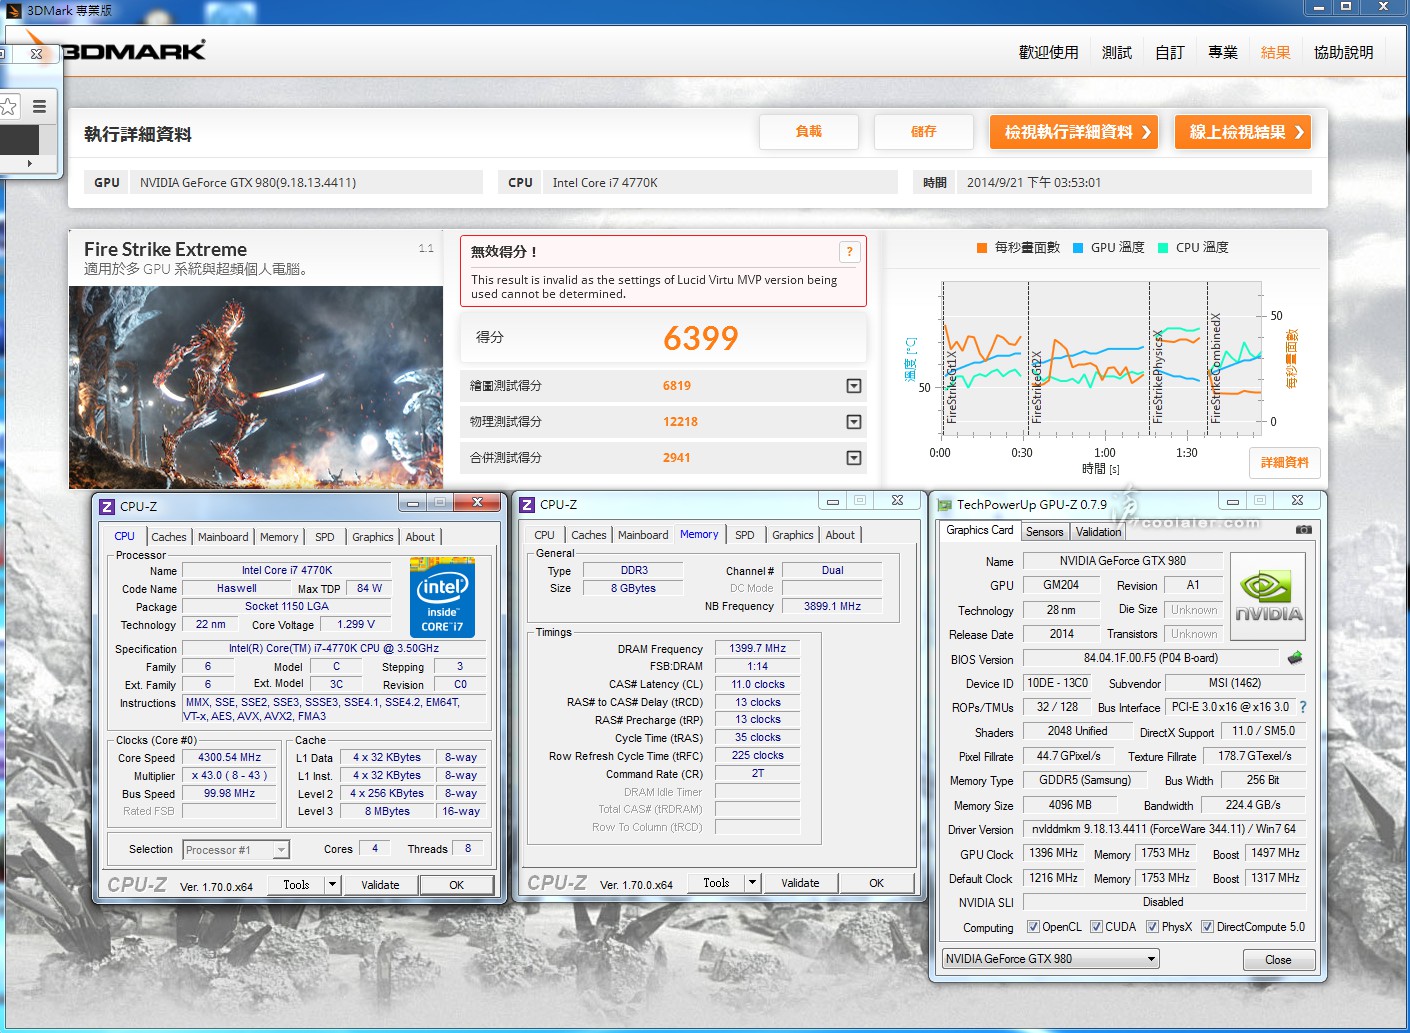Click the timestamp 2014/9/21 field
The width and height of the screenshot is (1410, 1033).
pyautogui.click(x=1134, y=182)
